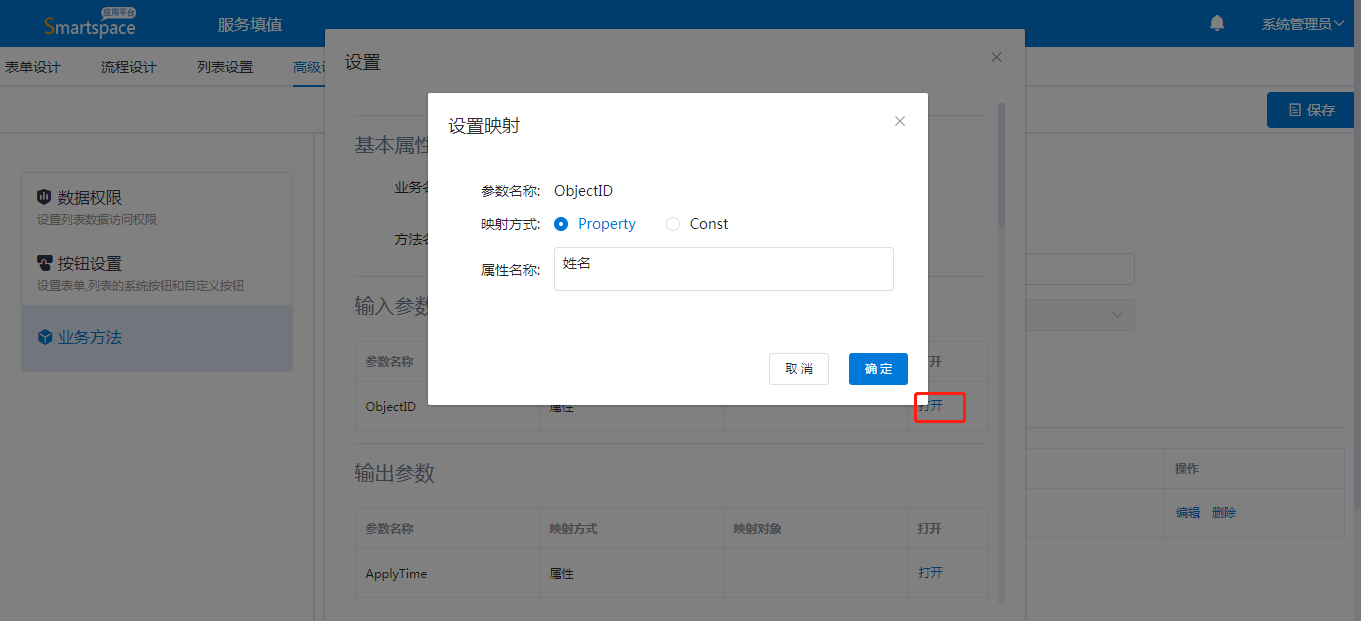Open the 按钮设置 sidebar item
The height and width of the screenshot is (621, 1361).
point(157,272)
